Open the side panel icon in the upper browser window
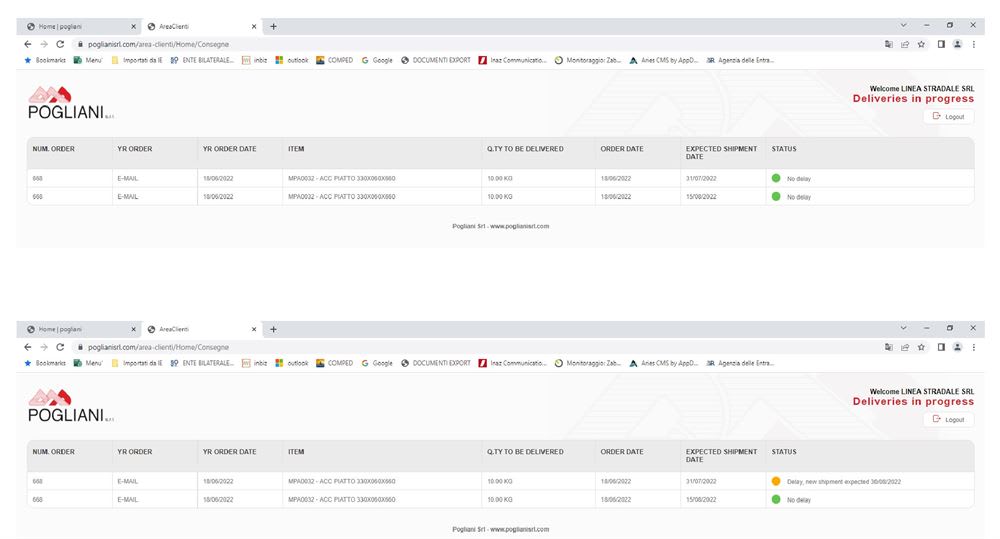Viewport: 1000px width, 539px height. point(941,44)
